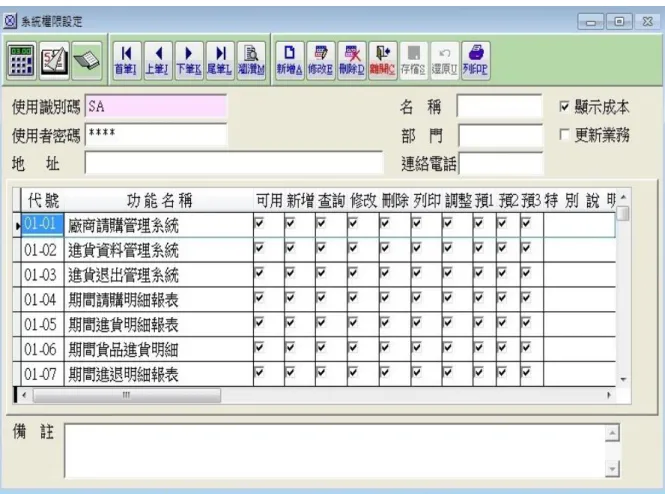Viewport: 665px width, 494px height.
Task: Uncheck 預3 for row 01-05
Action: (526, 323)
